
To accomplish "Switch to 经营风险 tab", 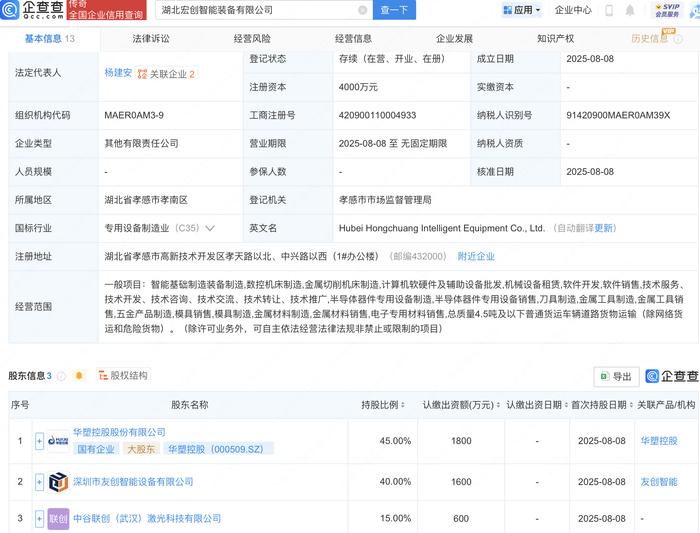I will tap(252, 38).
